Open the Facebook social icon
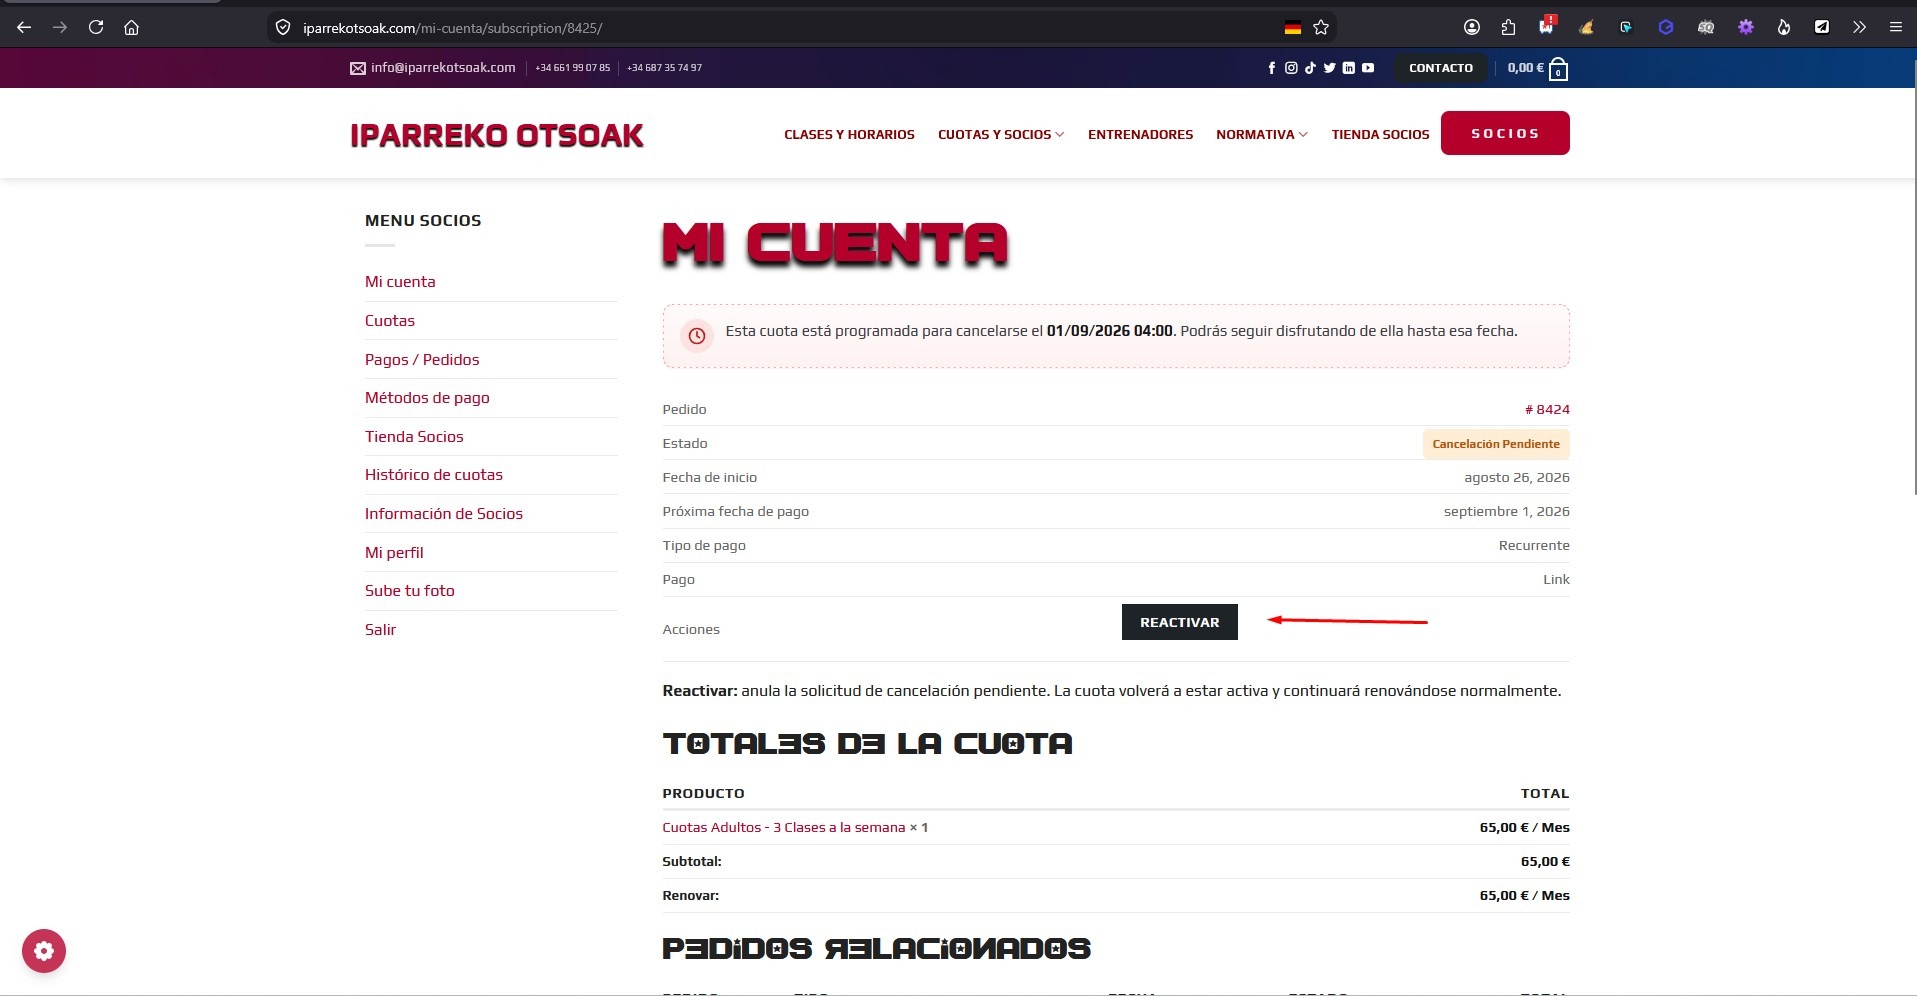 pos(1272,68)
